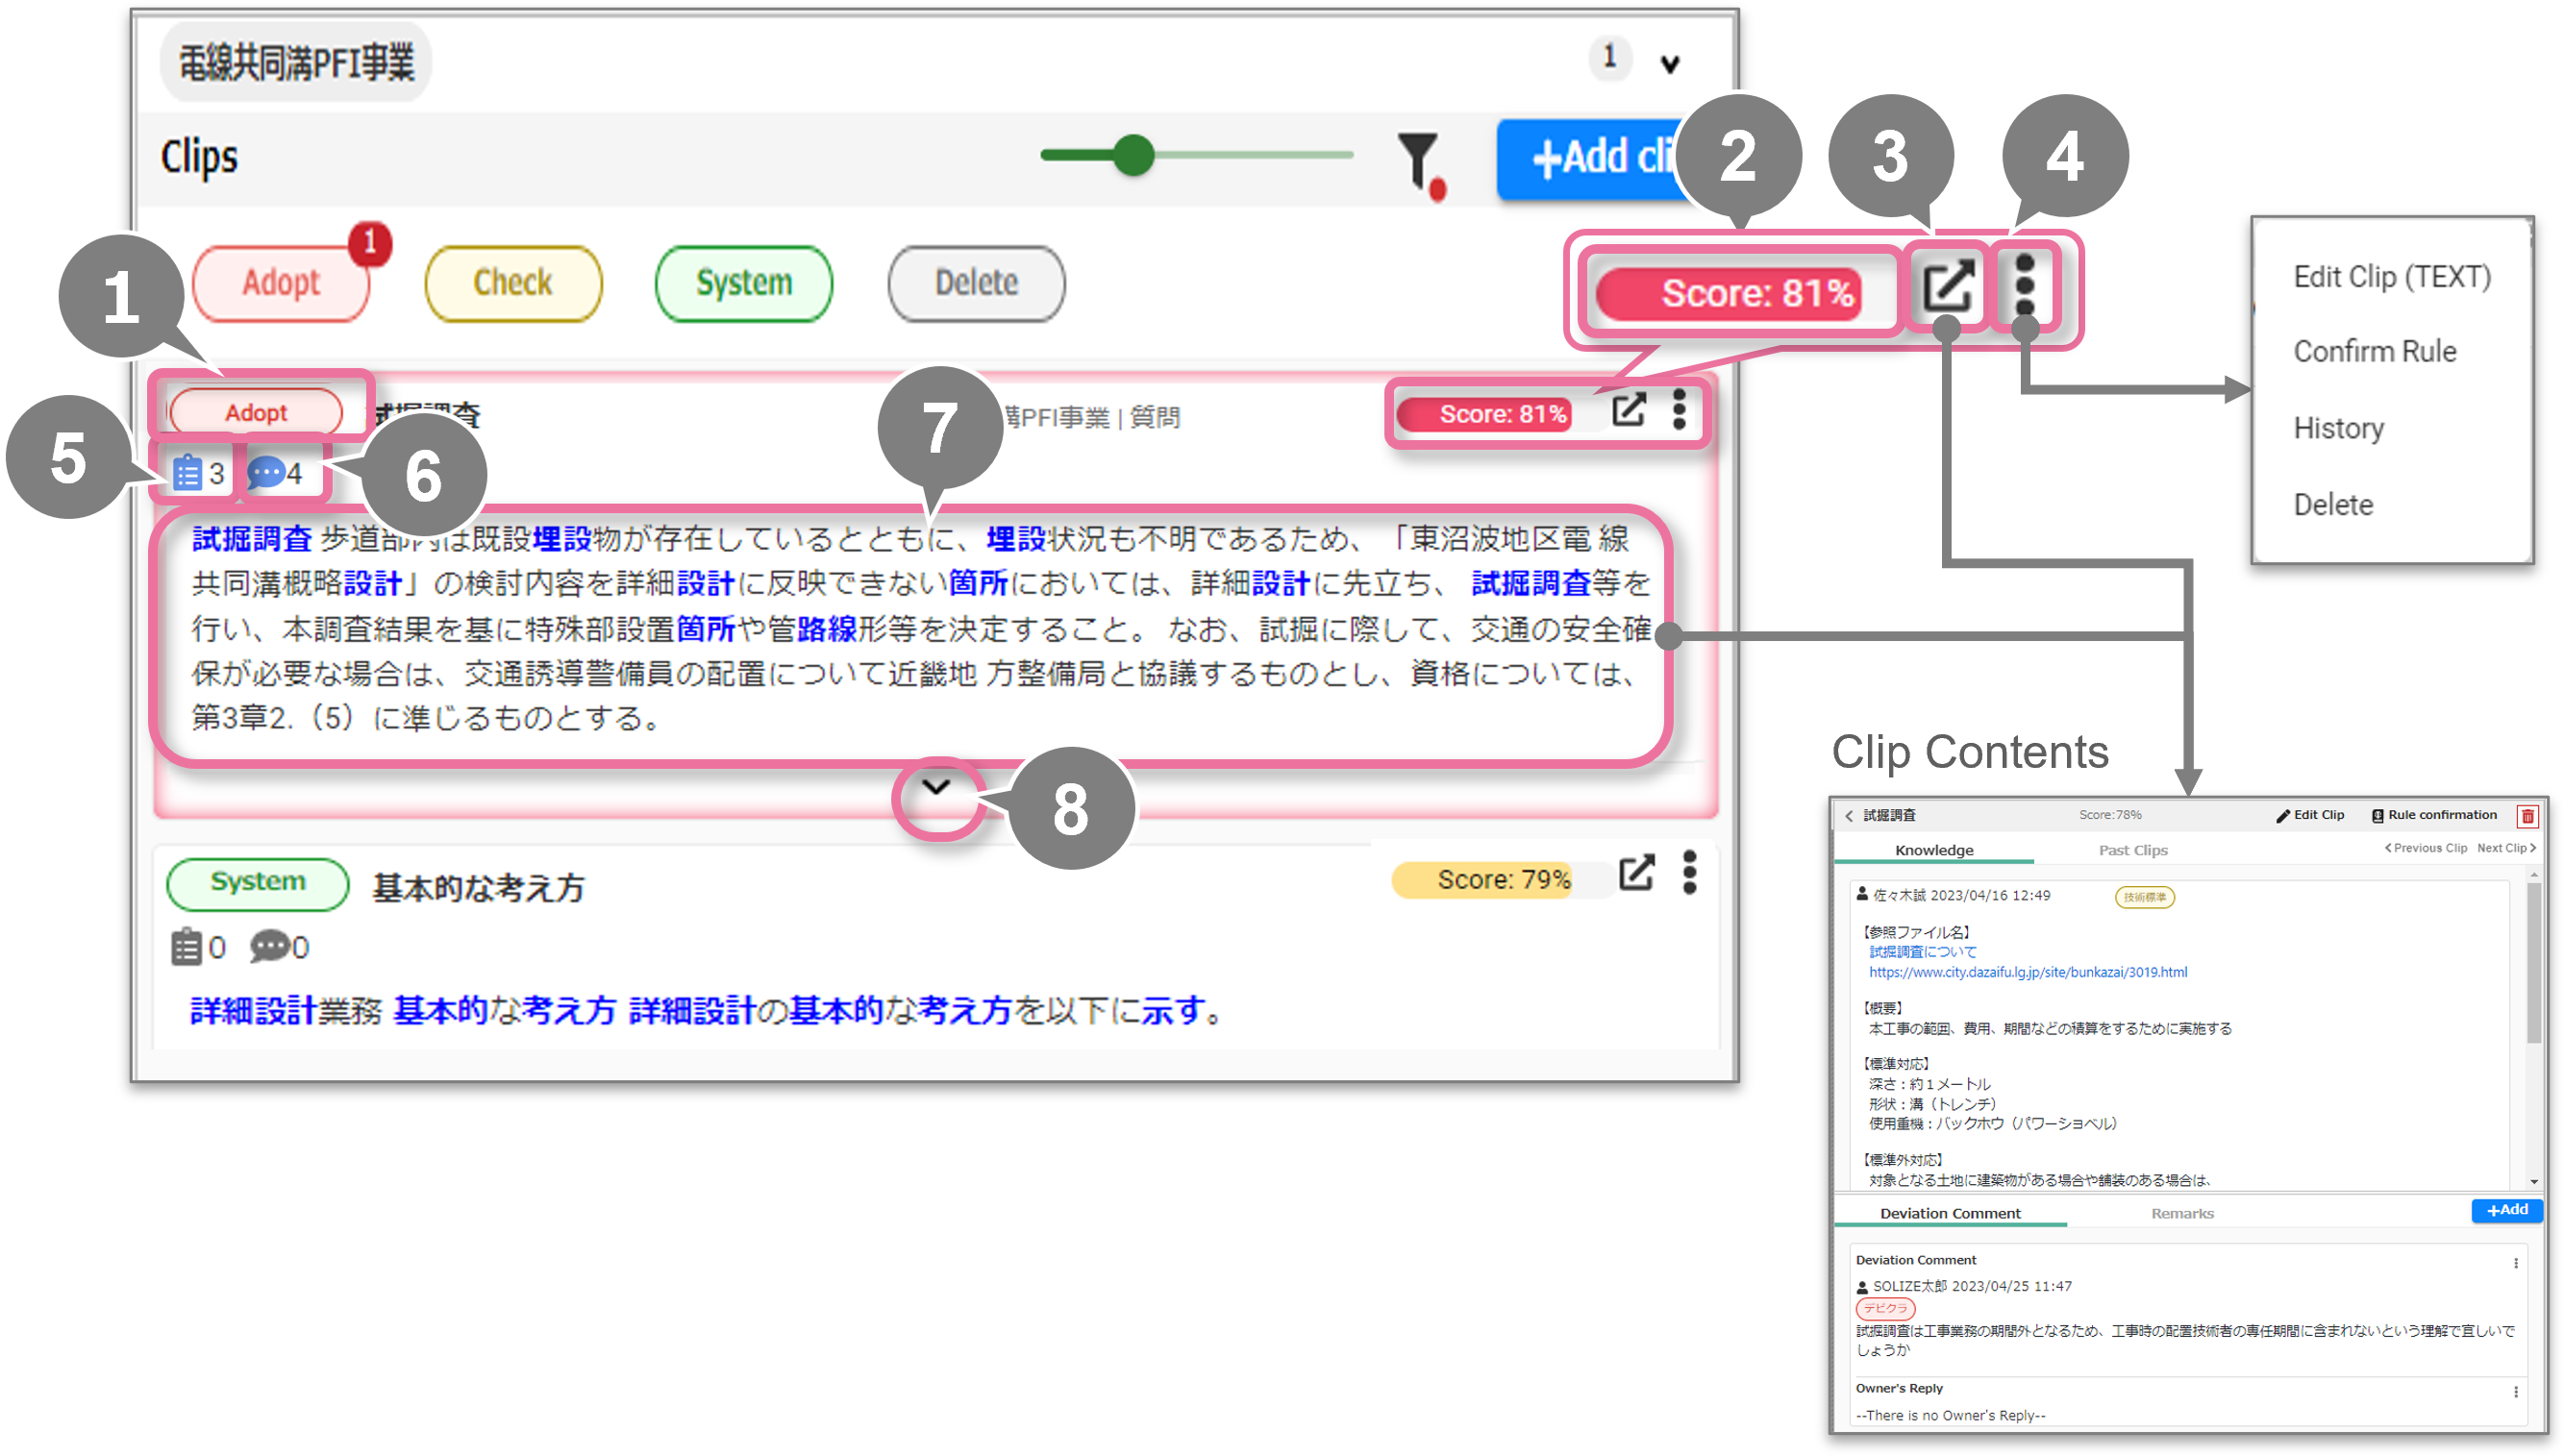Viewport: 2564px width, 1456px height.
Task: Open the clip filter funnel icon
Action: tap(1417, 159)
